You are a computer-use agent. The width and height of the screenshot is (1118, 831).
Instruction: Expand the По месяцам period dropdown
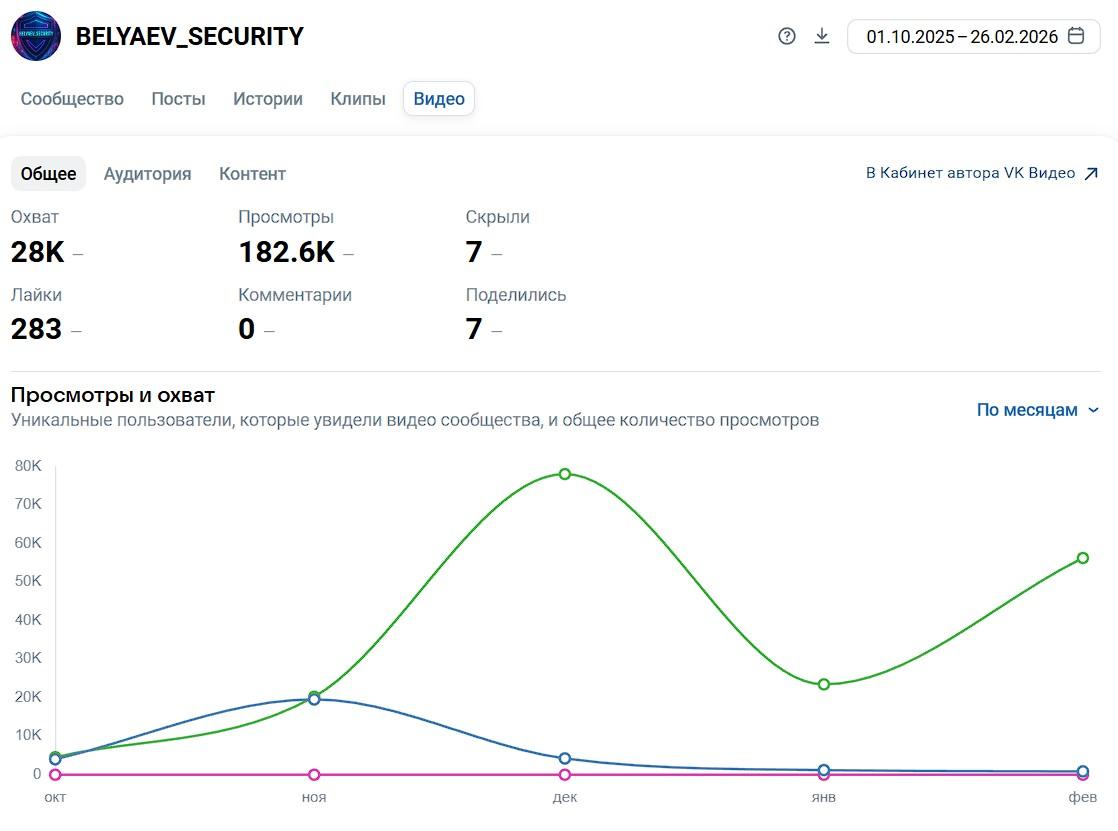point(1037,410)
